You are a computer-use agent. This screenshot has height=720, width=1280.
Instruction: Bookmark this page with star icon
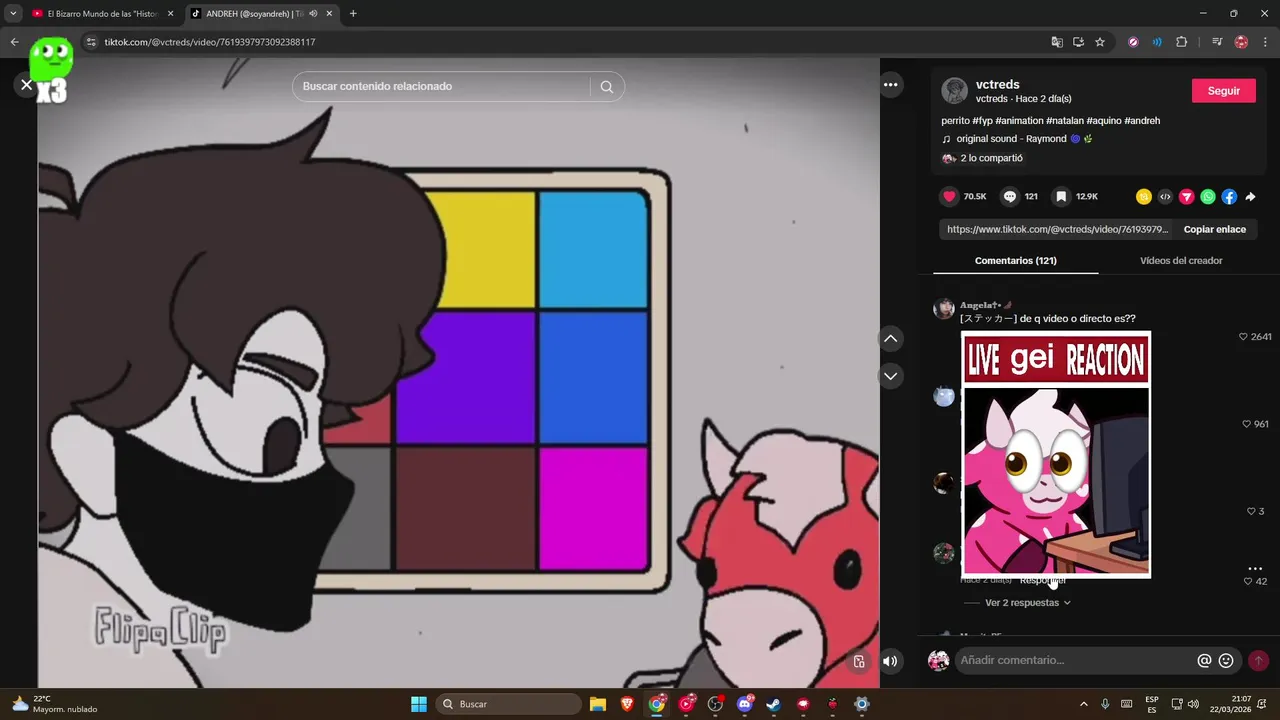click(1100, 42)
